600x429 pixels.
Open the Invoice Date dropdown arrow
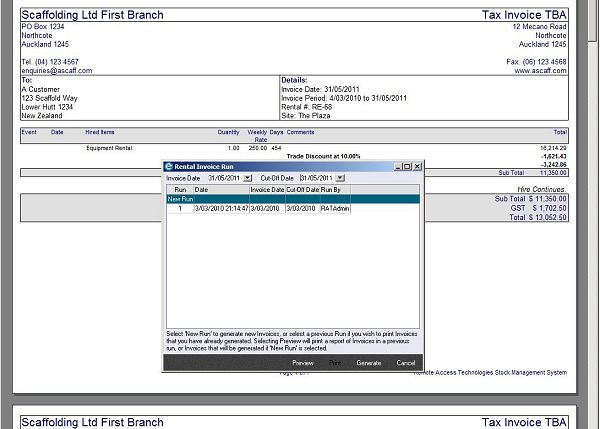[248, 177]
